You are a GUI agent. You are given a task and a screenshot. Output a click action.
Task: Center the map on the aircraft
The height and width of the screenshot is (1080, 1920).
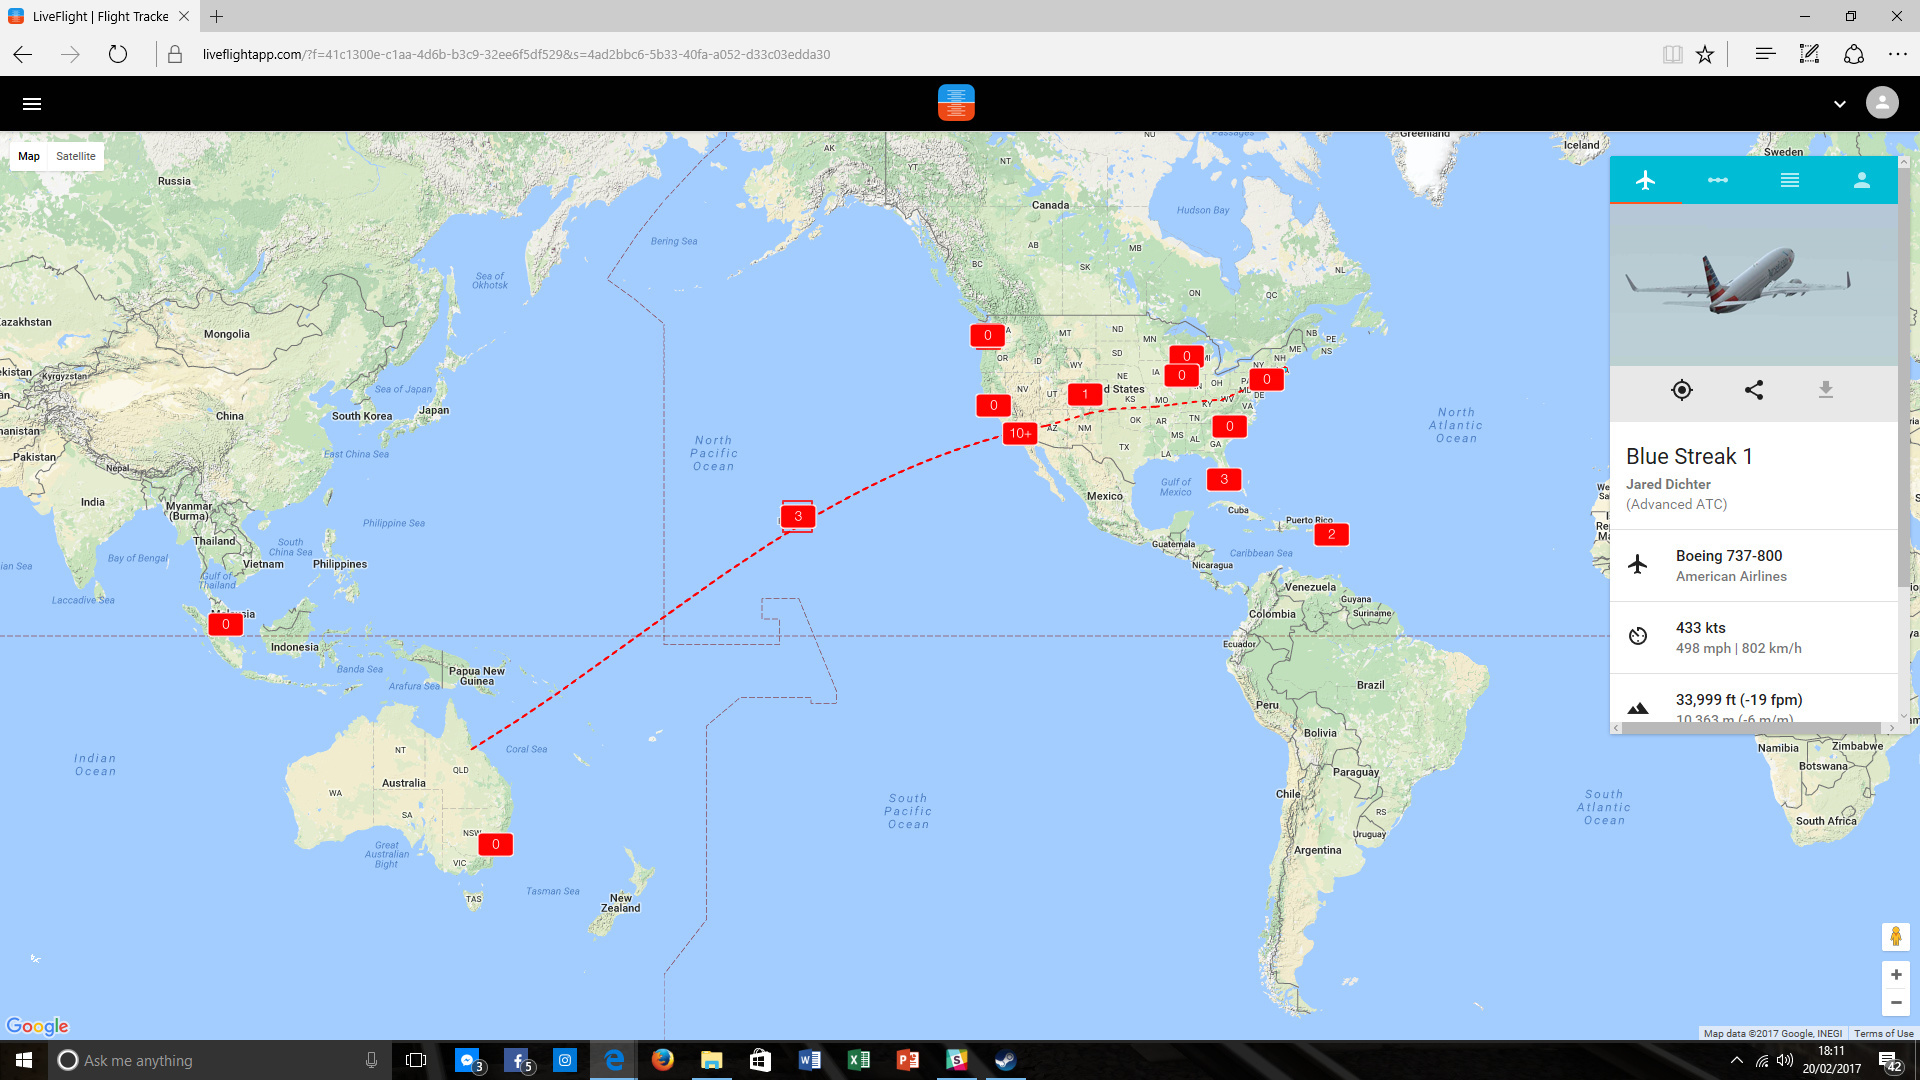click(x=1682, y=390)
